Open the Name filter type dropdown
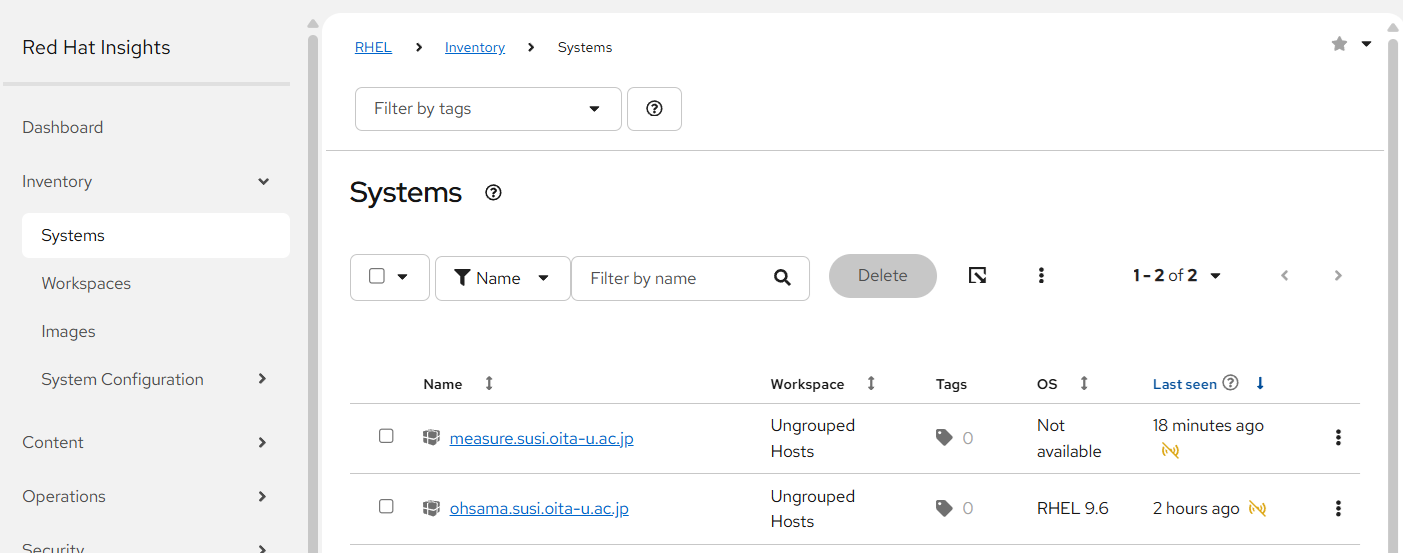Viewport: 1403px width, 553px height. click(x=503, y=278)
